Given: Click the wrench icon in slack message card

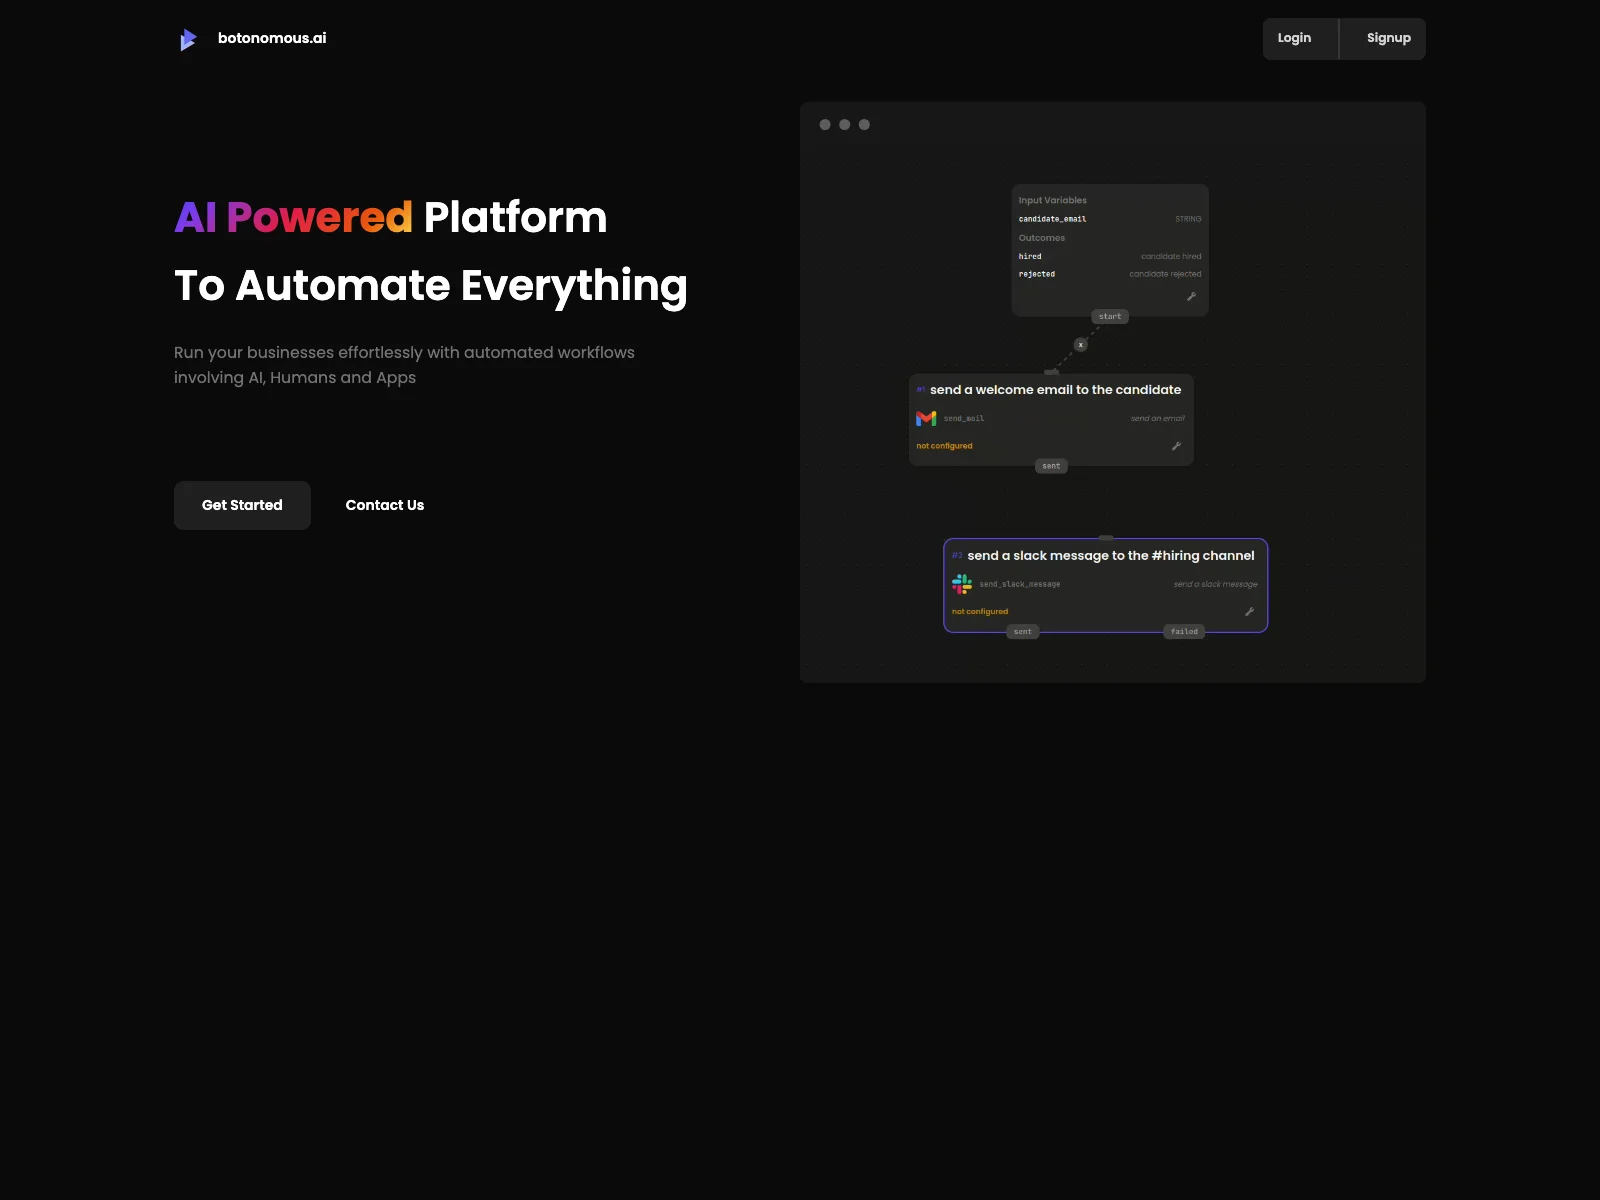Looking at the screenshot, I should pyautogui.click(x=1249, y=612).
